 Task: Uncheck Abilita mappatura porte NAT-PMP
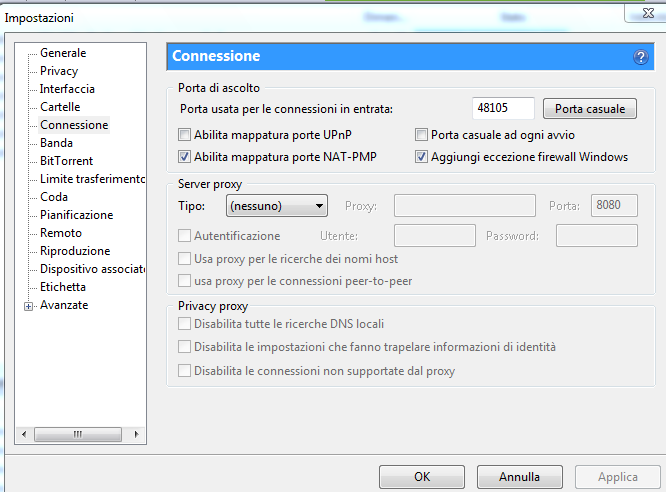(x=184, y=157)
